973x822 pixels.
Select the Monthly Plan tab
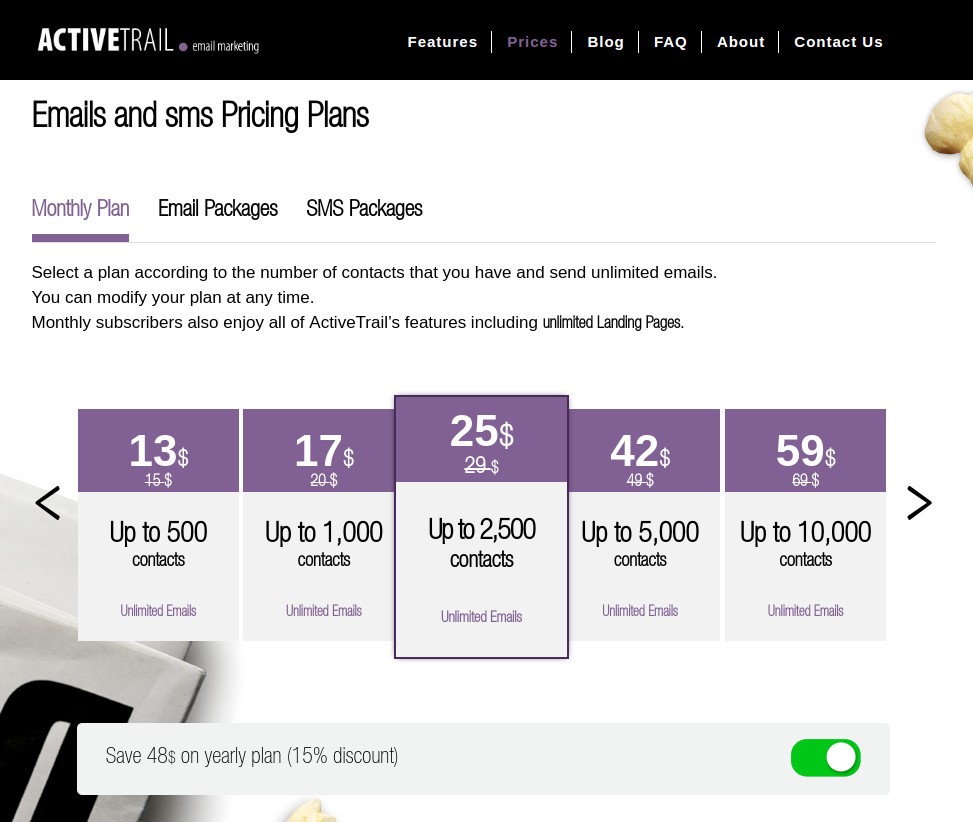pyautogui.click(x=80, y=210)
